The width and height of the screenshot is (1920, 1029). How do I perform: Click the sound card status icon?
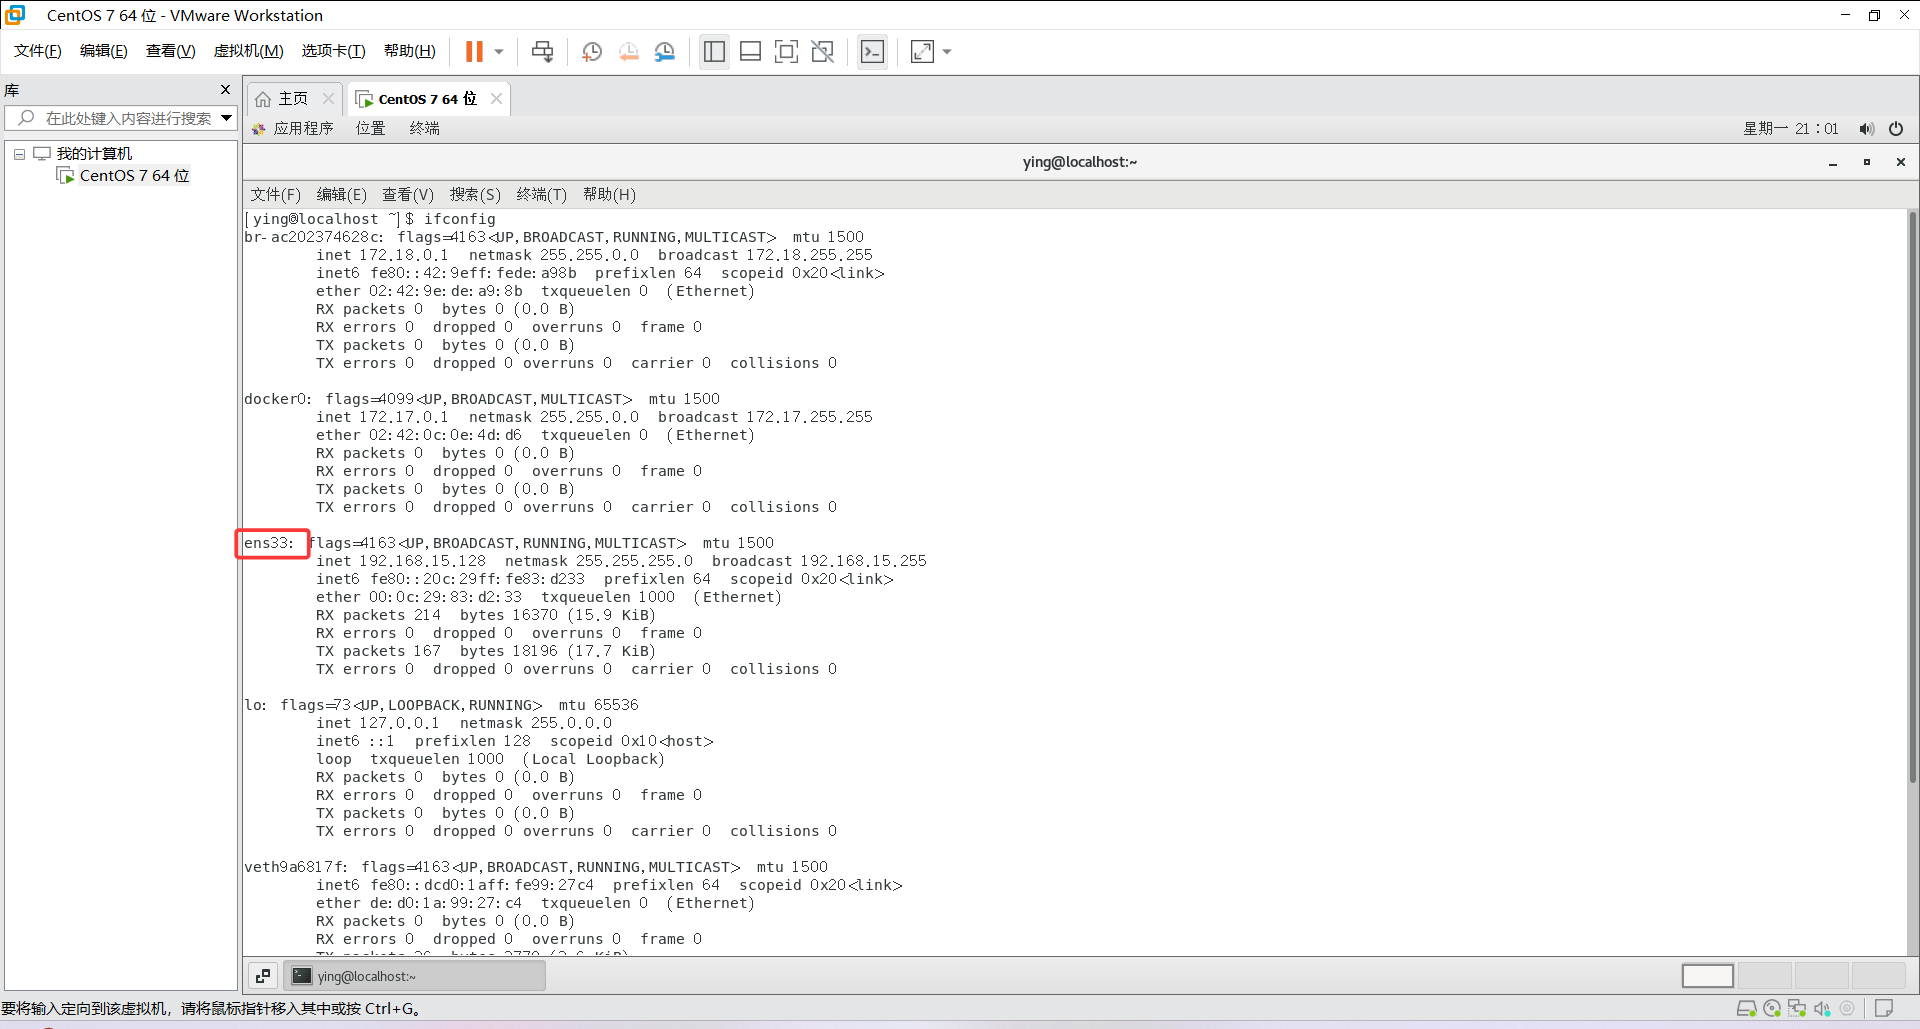(1822, 1008)
